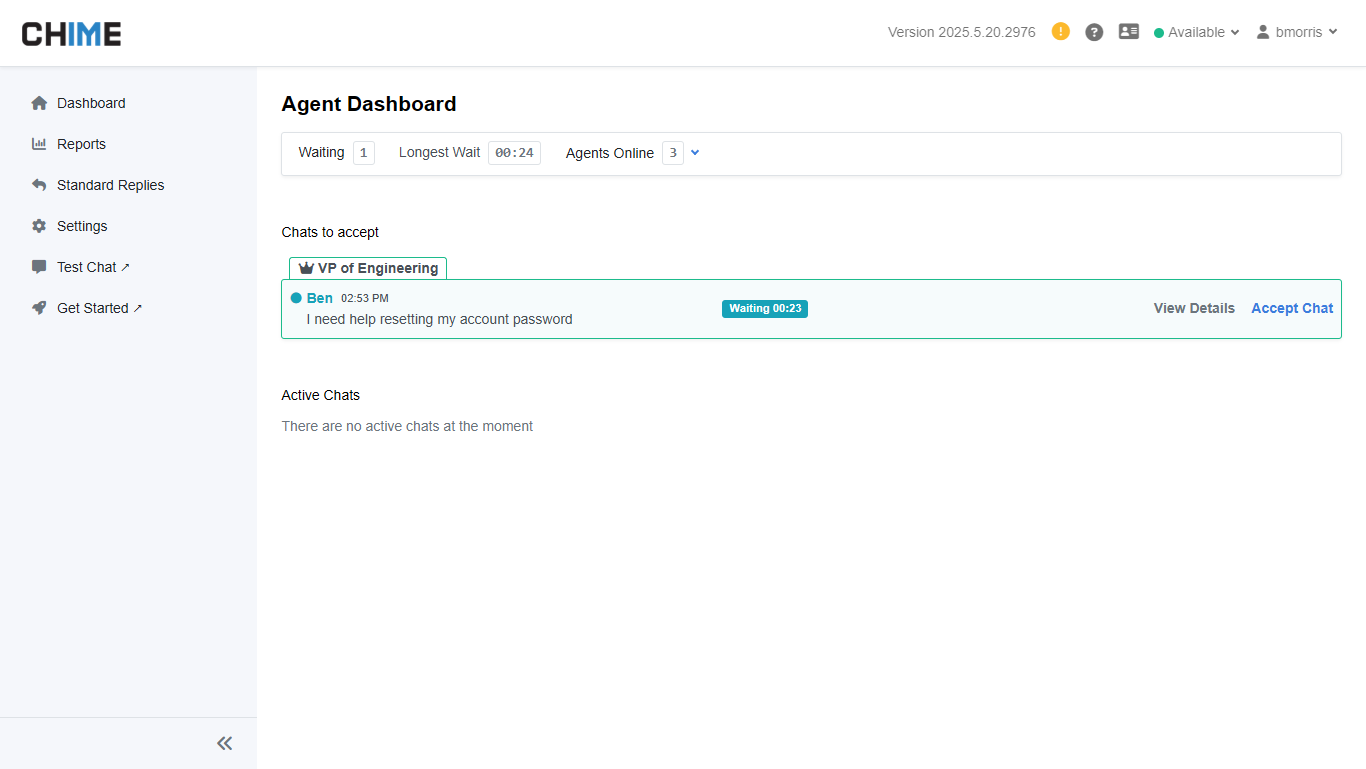Open Settings from the sidebar
Screen dimensions: 1366x769
coord(82,226)
